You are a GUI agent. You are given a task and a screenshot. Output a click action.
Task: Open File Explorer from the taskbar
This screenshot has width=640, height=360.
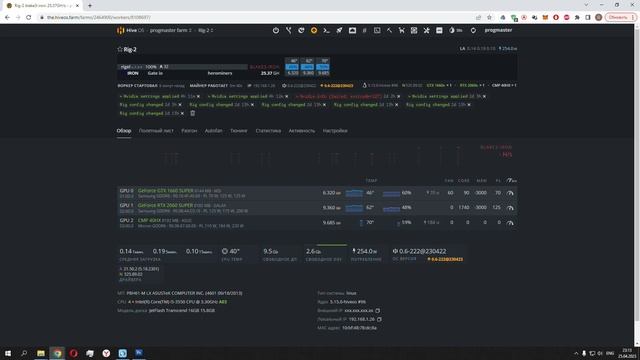click(x=41, y=353)
